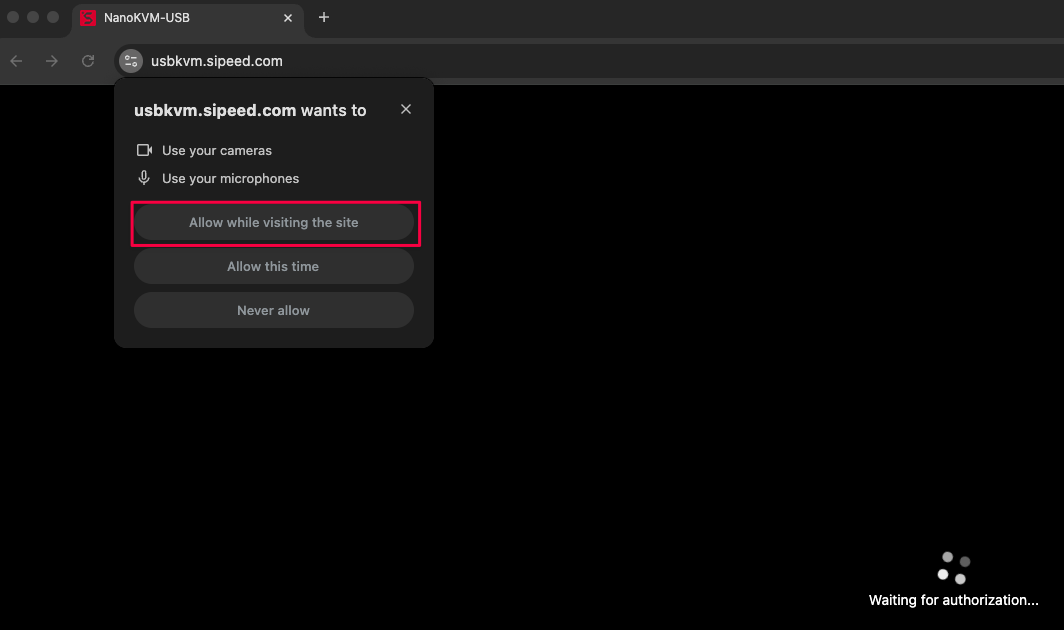Open a new tab with plus icon
Image resolution: width=1064 pixels, height=630 pixels.
click(324, 18)
